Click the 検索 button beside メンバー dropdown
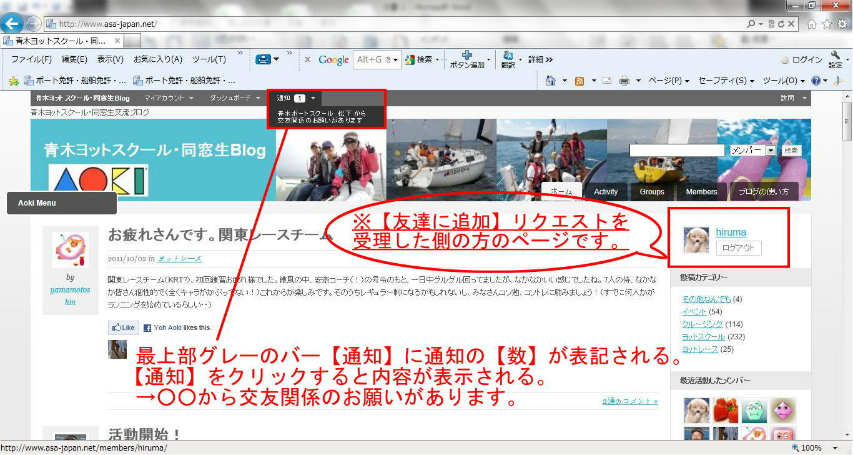Viewport: 853px width, 455px height. coord(791,150)
